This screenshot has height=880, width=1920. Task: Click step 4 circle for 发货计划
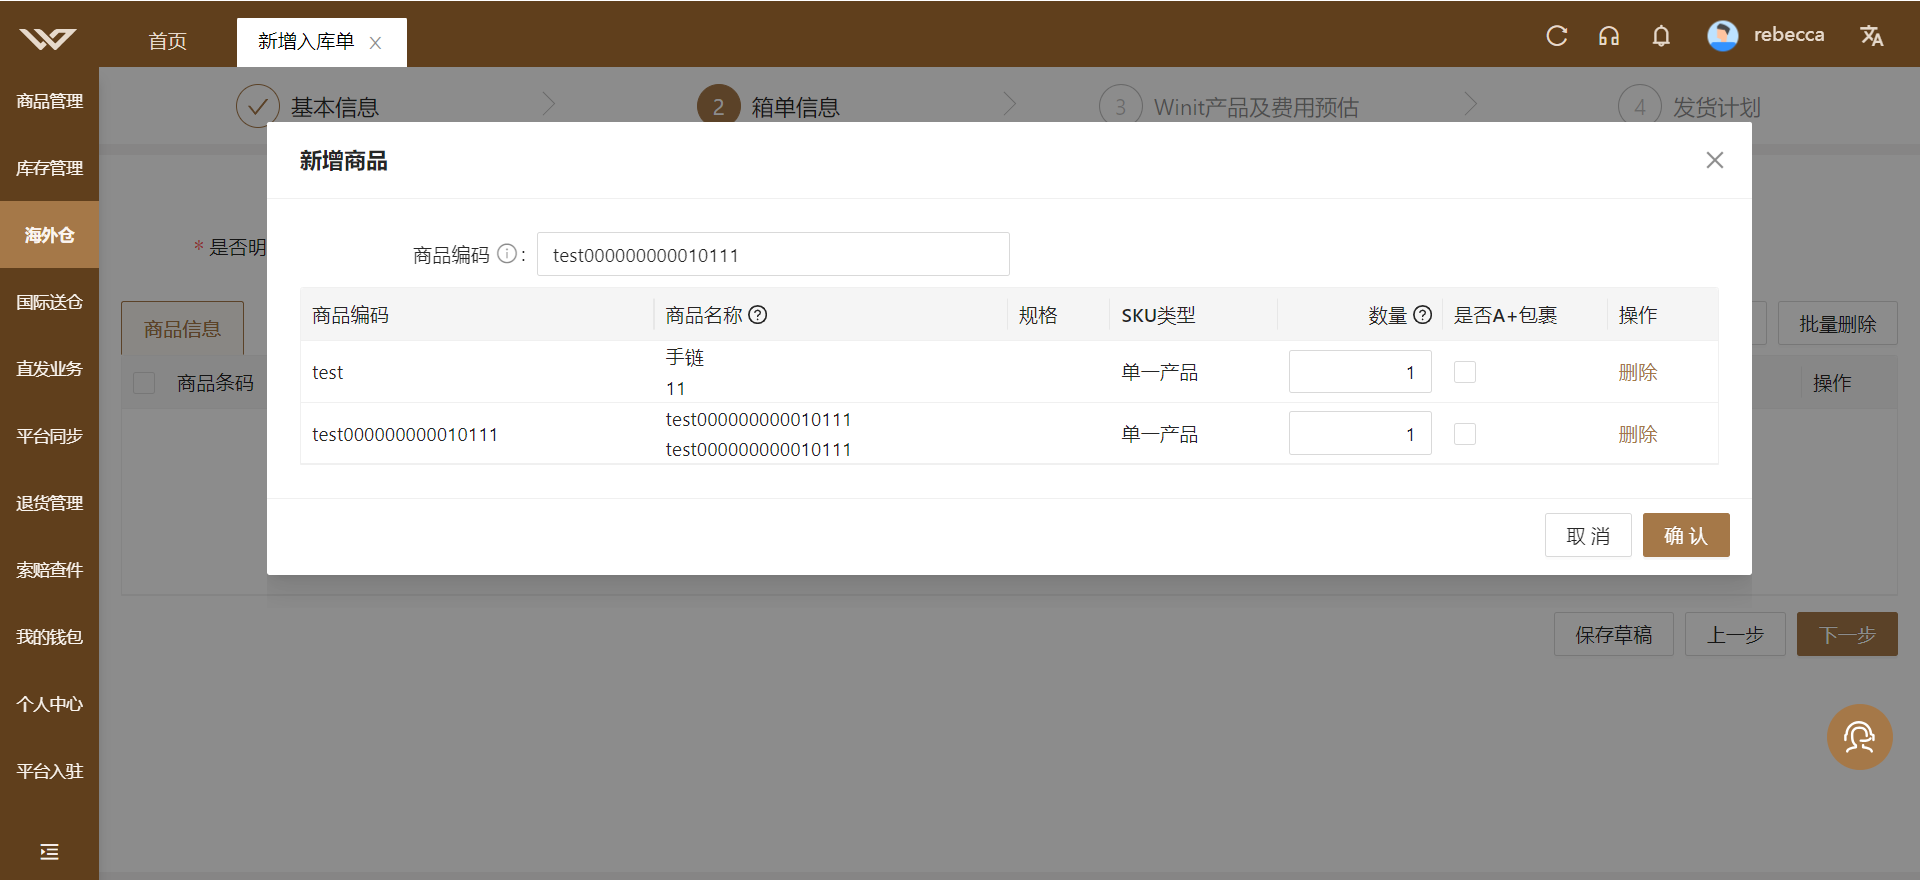(1639, 106)
